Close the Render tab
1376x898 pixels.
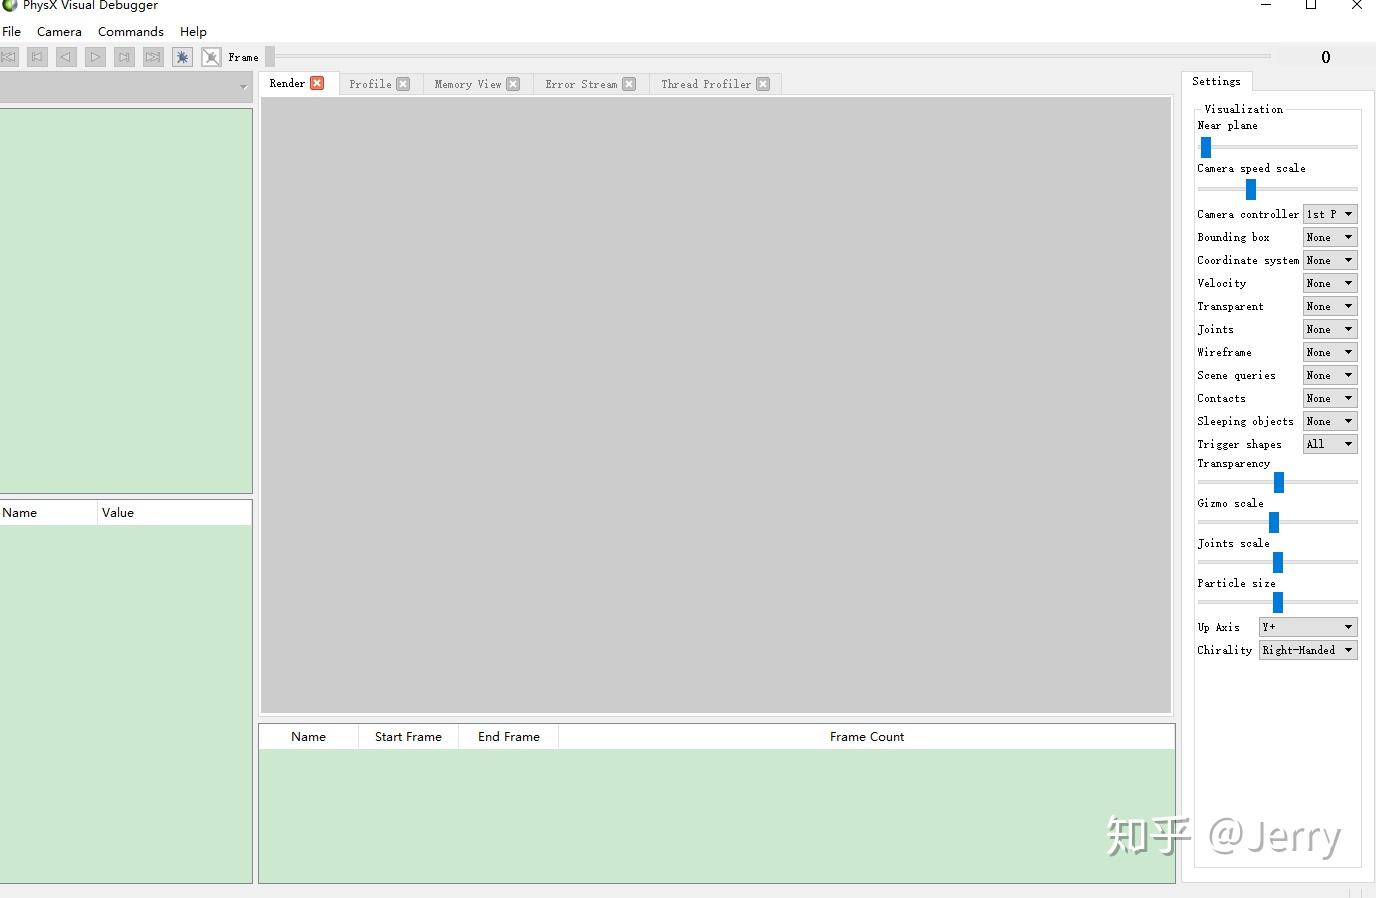point(317,83)
